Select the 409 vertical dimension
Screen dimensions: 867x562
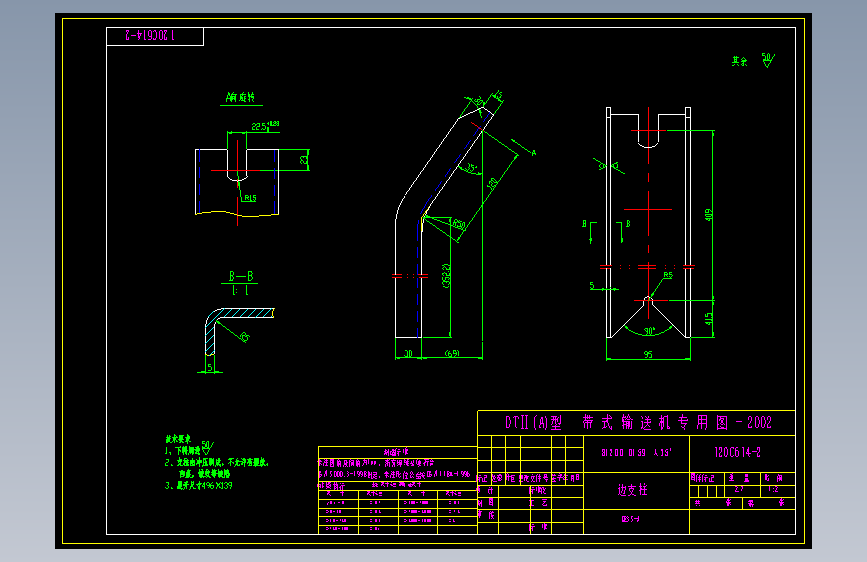pyautogui.click(x=708, y=215)
